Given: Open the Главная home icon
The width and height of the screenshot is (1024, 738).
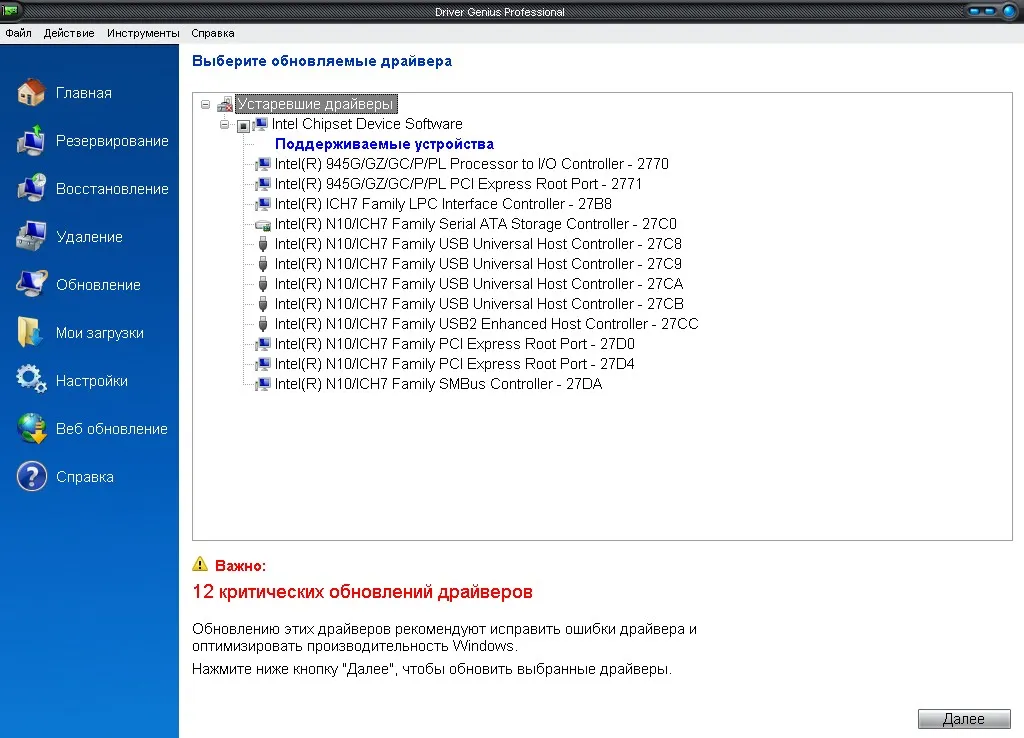Looking at the screenshot, I should tap(31, 92).
